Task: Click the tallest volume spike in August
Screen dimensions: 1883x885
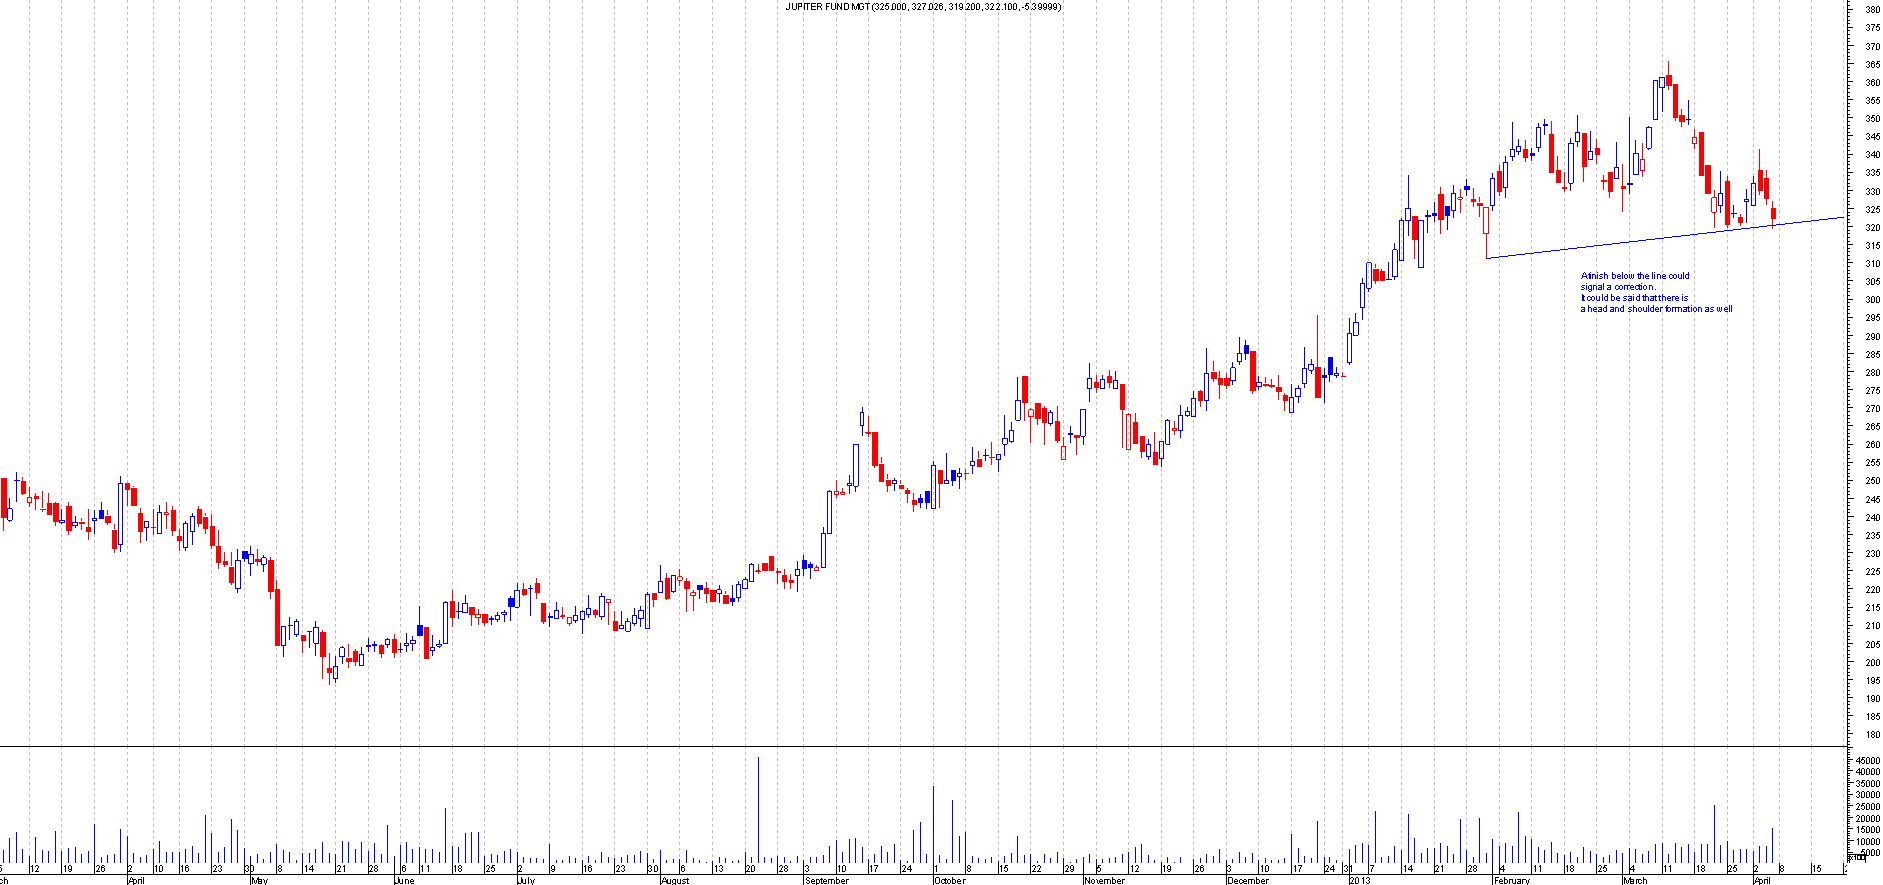Action: click(x=758, y=800)
